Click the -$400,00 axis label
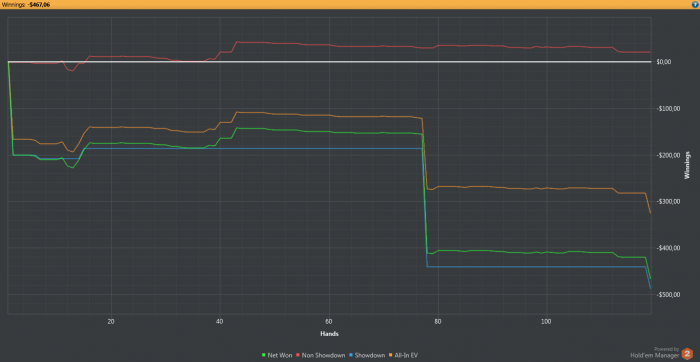Screen dimensions: 700x362 click(668, 248)
